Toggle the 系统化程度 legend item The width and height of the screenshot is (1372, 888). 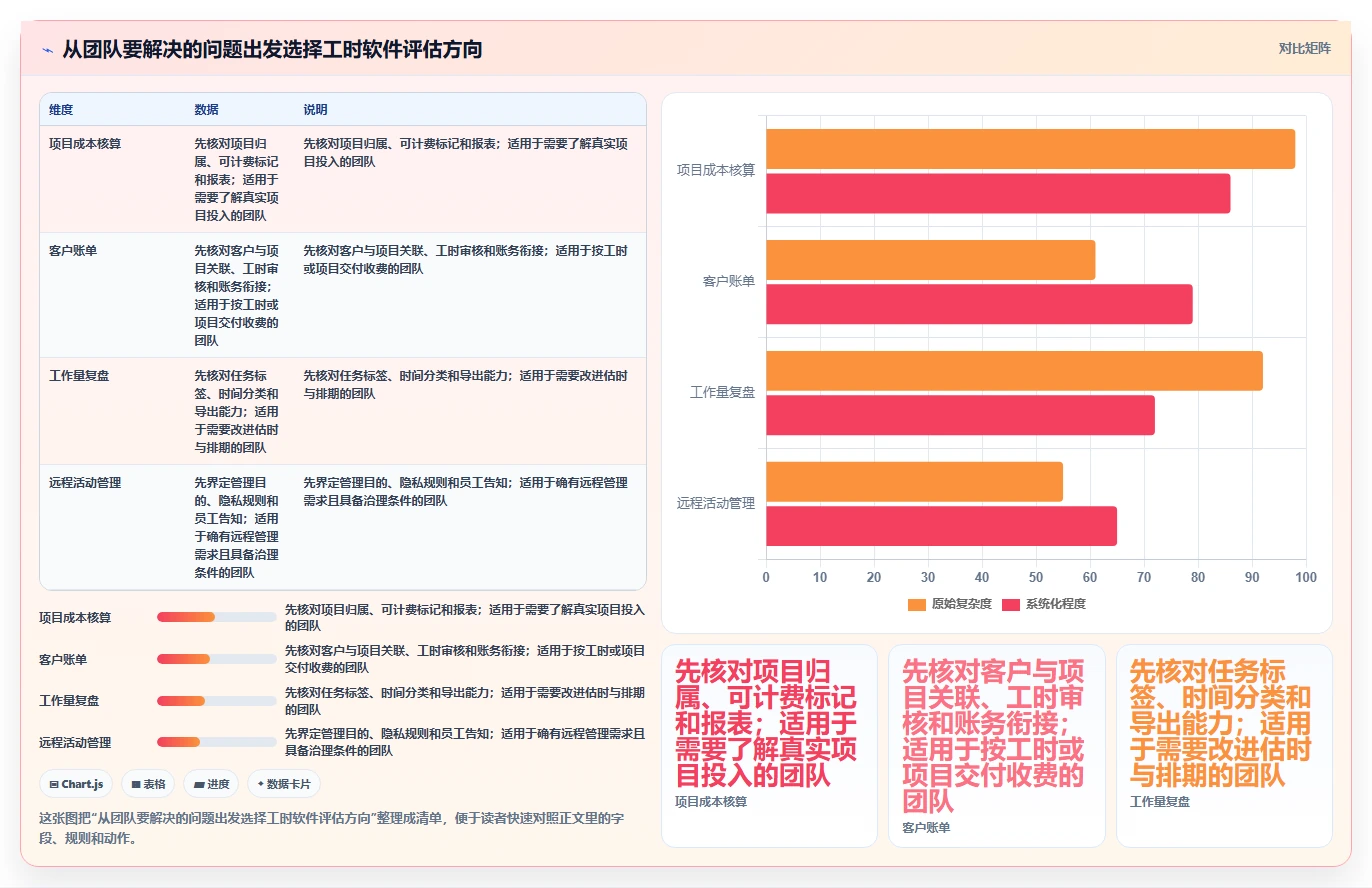pyautogui.click(x=1043, y=604)
